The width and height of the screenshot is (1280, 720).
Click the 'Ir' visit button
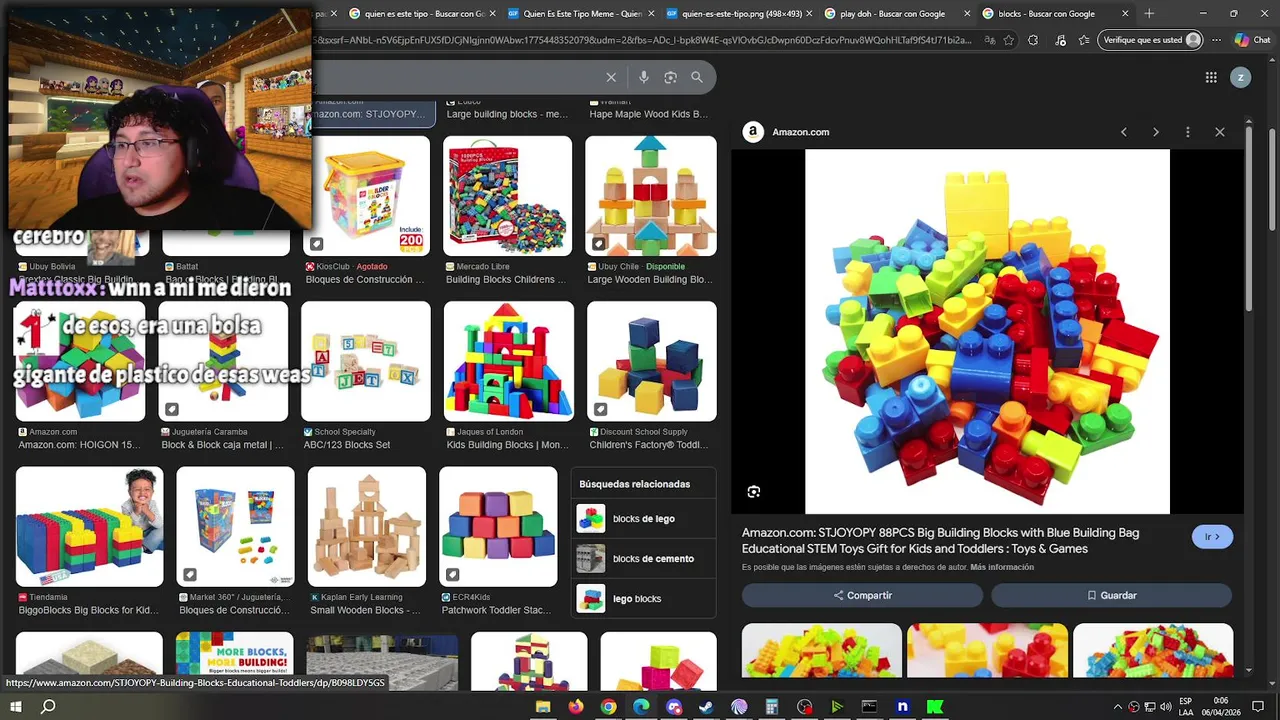(1212, 537)
